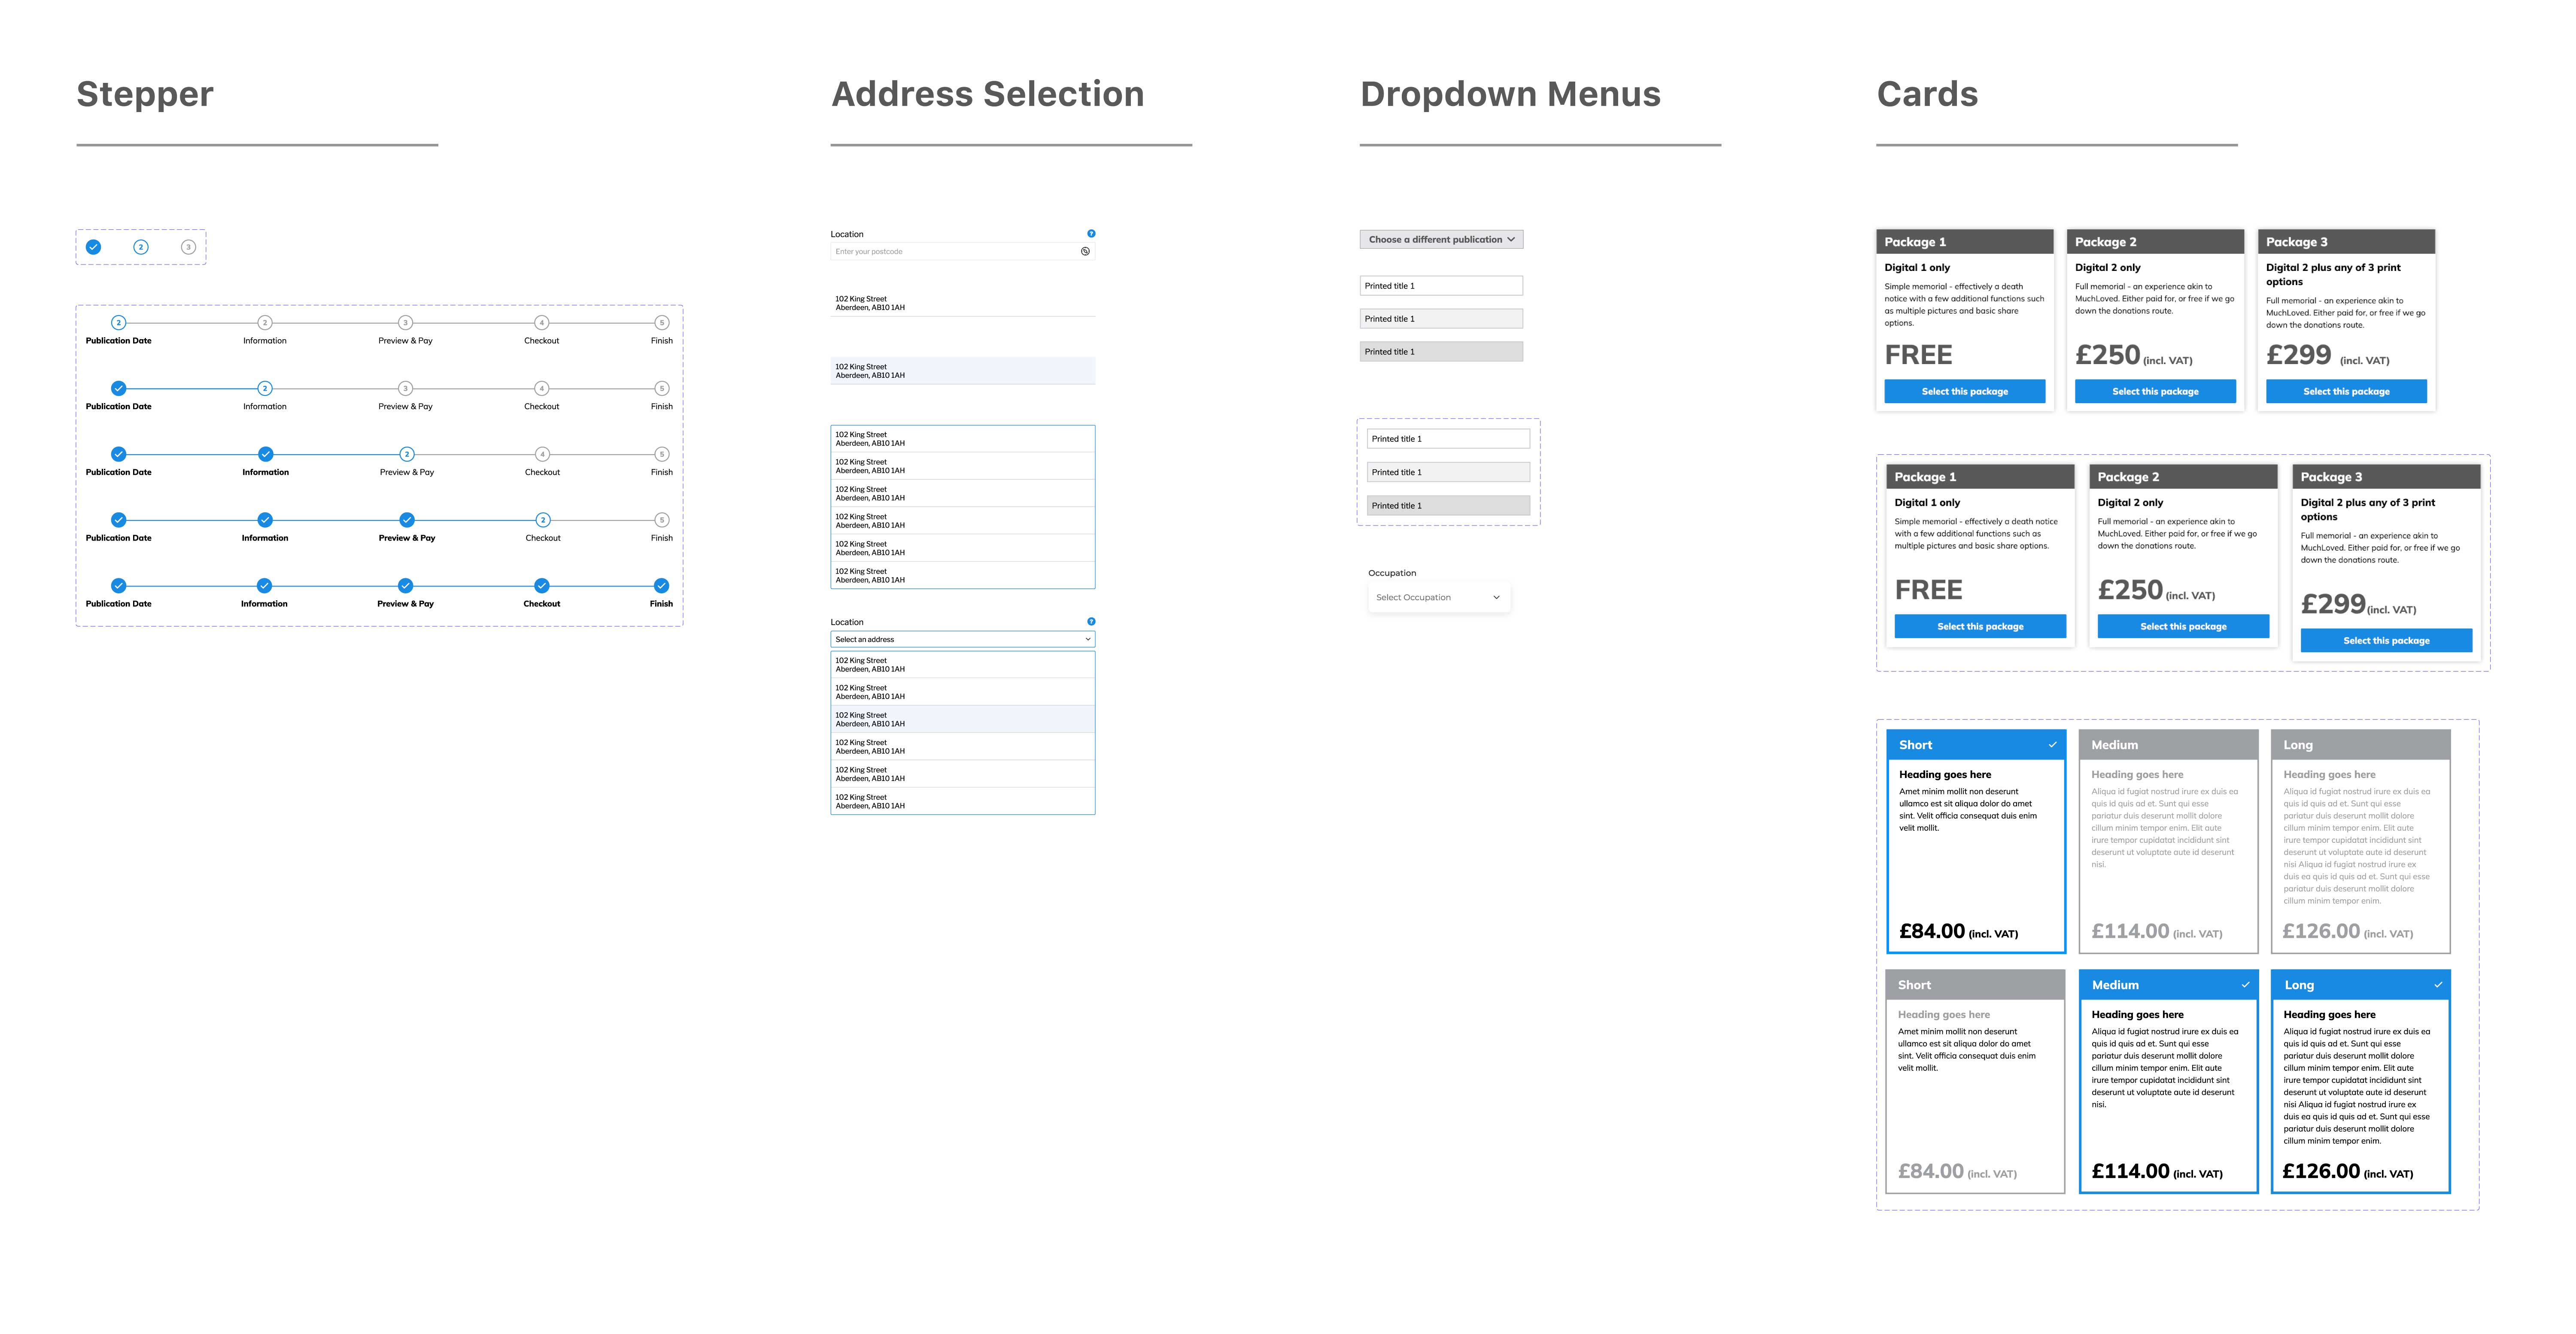This screenshot has width=2576, height=1334.
Task: Click the locate icon inside the postcode field
Action: [1085, 252]
